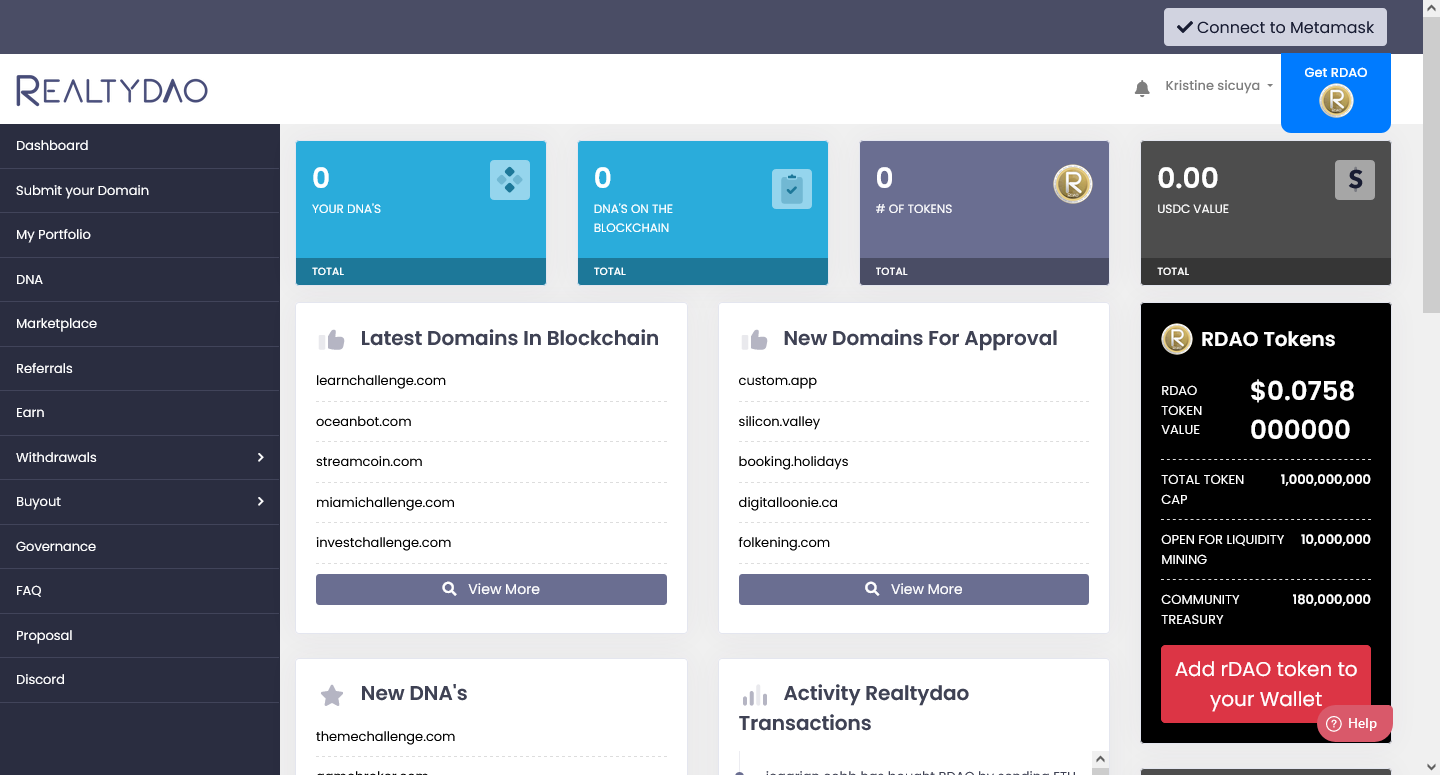
Task: Click the Your DNA's card icon
Action: coord(510,180)
